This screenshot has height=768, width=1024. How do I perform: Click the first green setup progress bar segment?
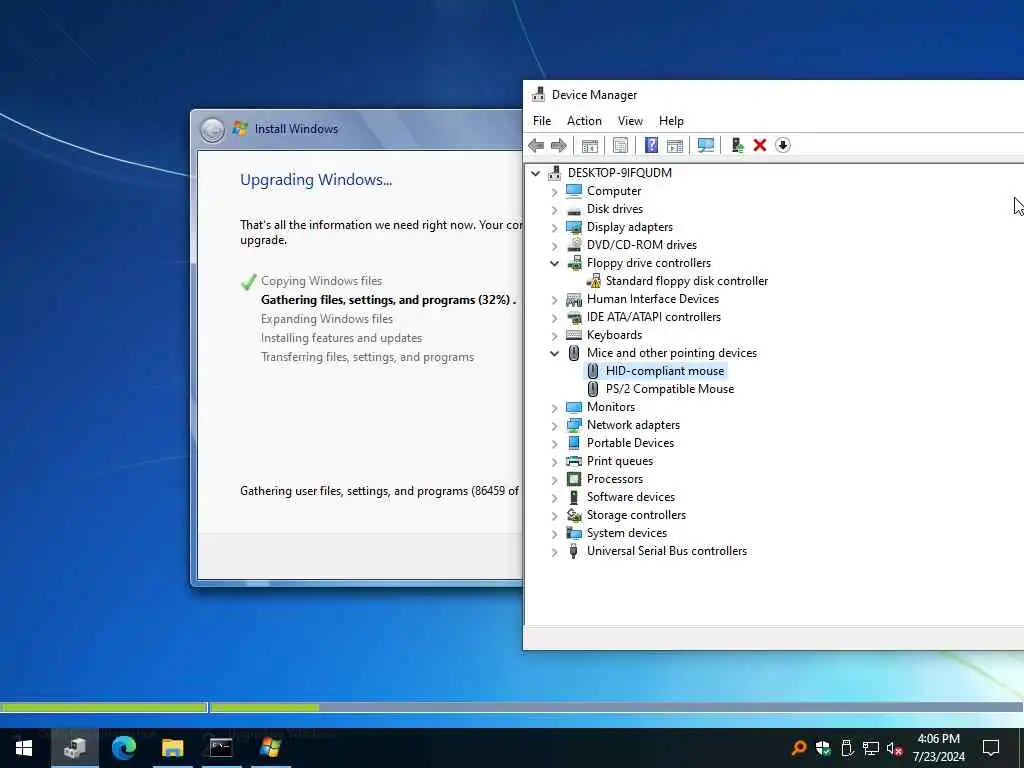(103, 707)
